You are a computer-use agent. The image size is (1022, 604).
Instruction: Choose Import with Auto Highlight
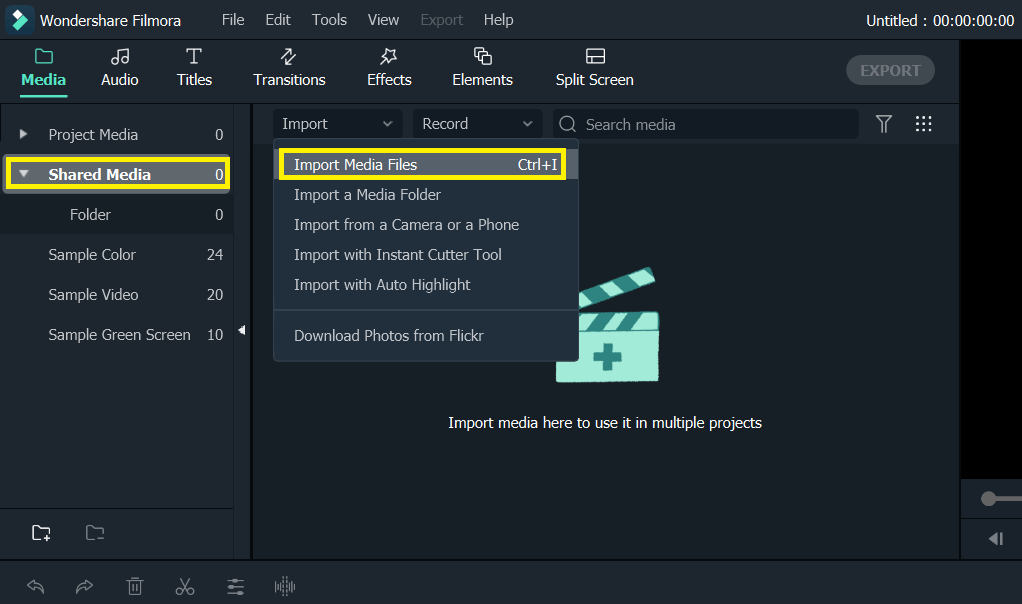[x=426, y=285]
